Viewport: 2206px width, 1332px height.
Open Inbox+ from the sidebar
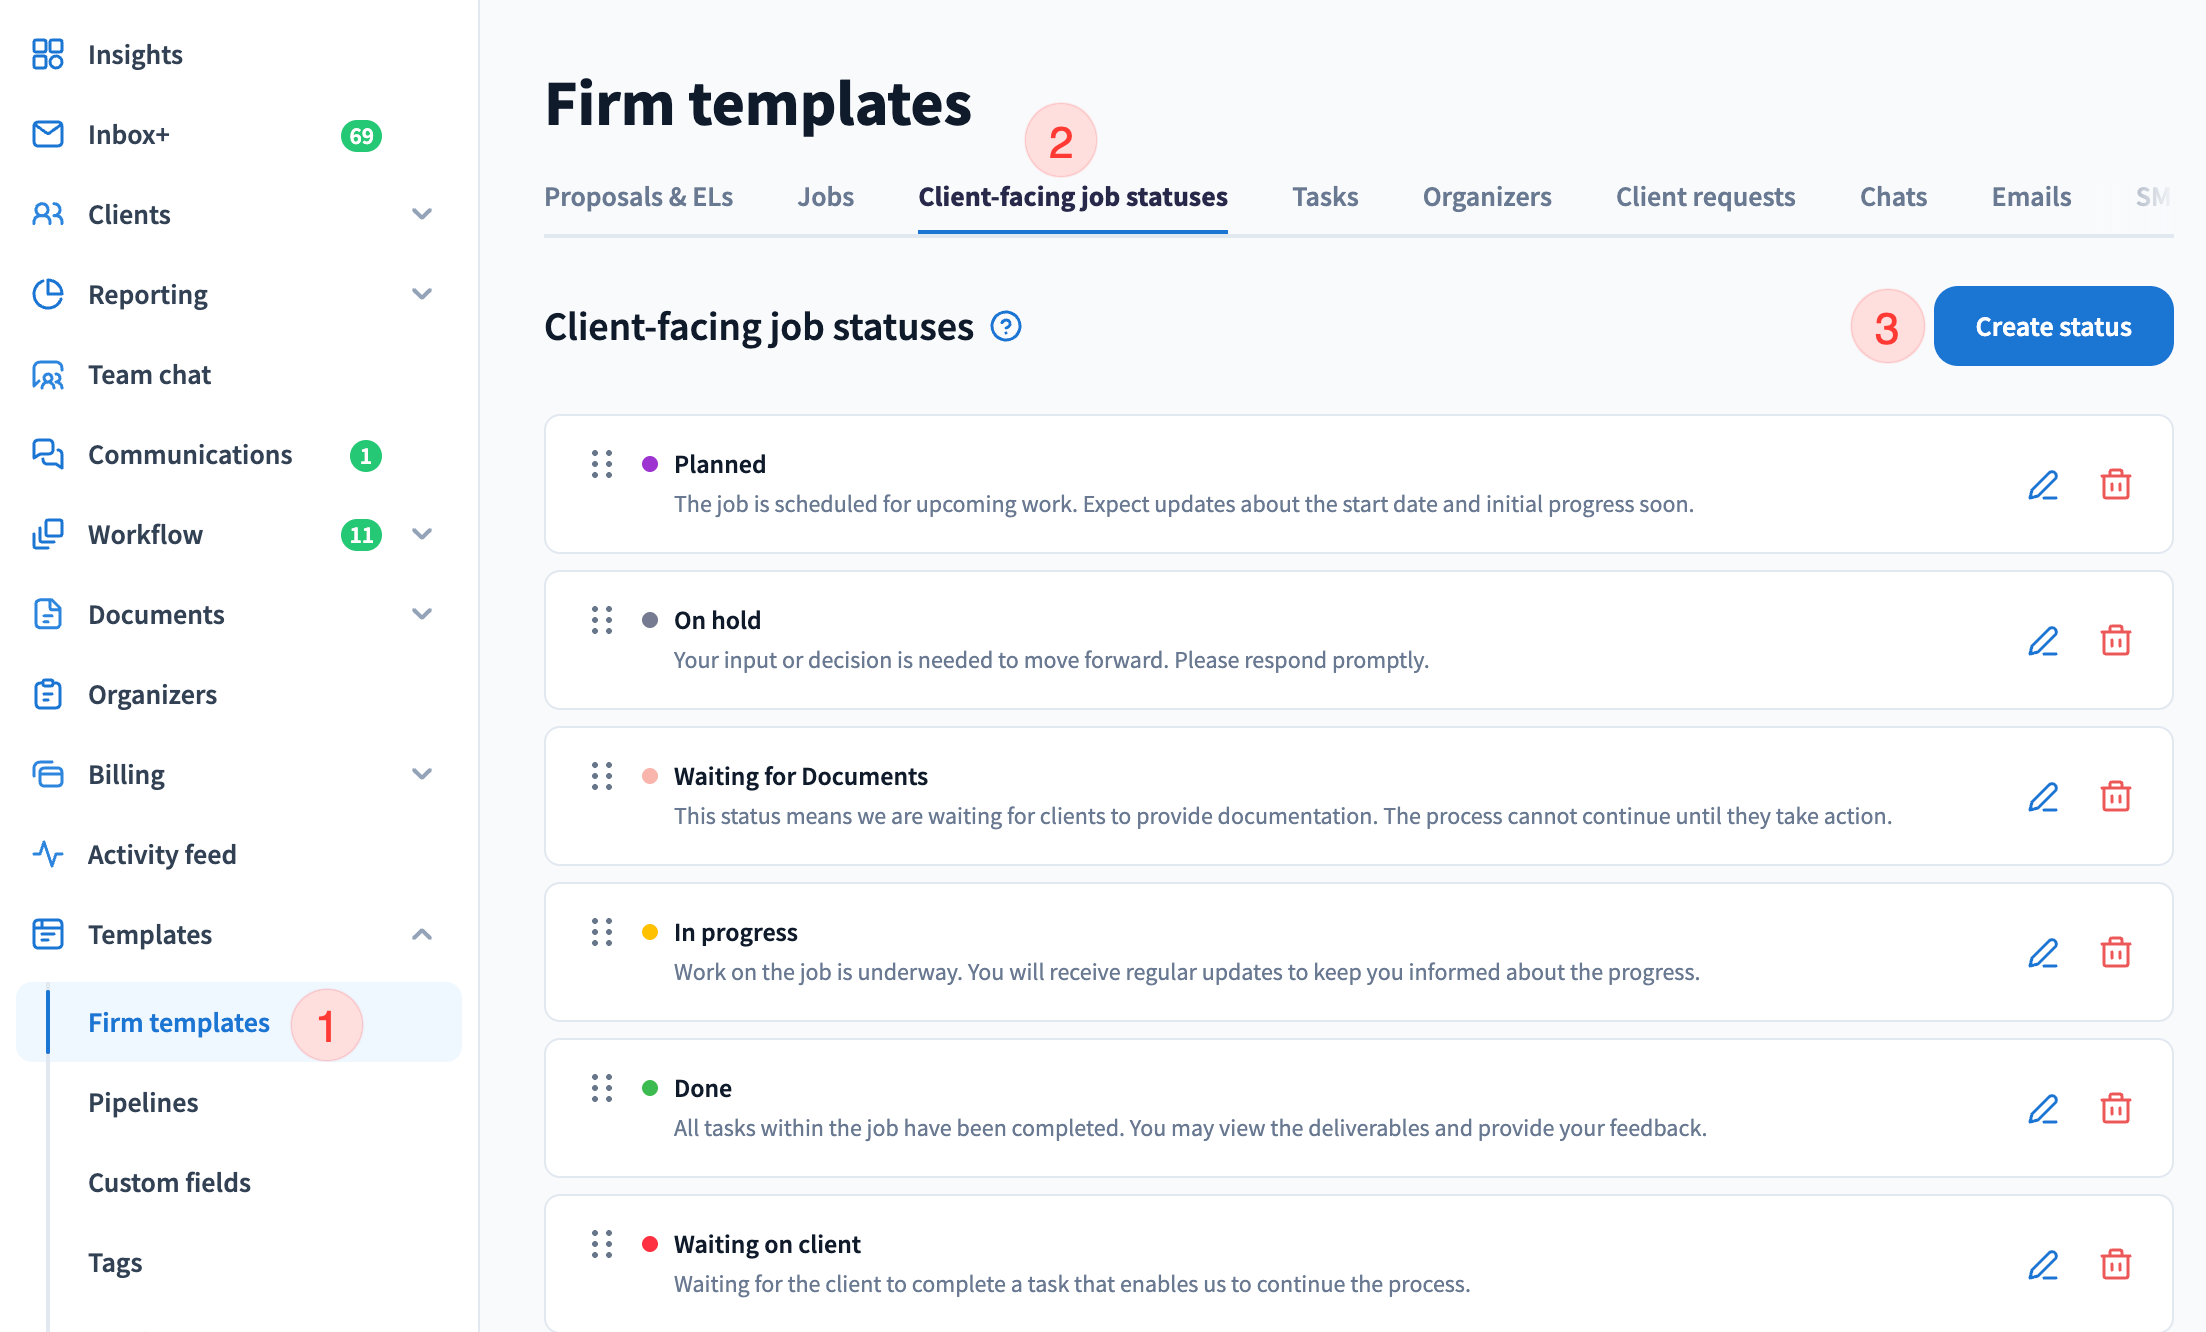click(128, 135)
